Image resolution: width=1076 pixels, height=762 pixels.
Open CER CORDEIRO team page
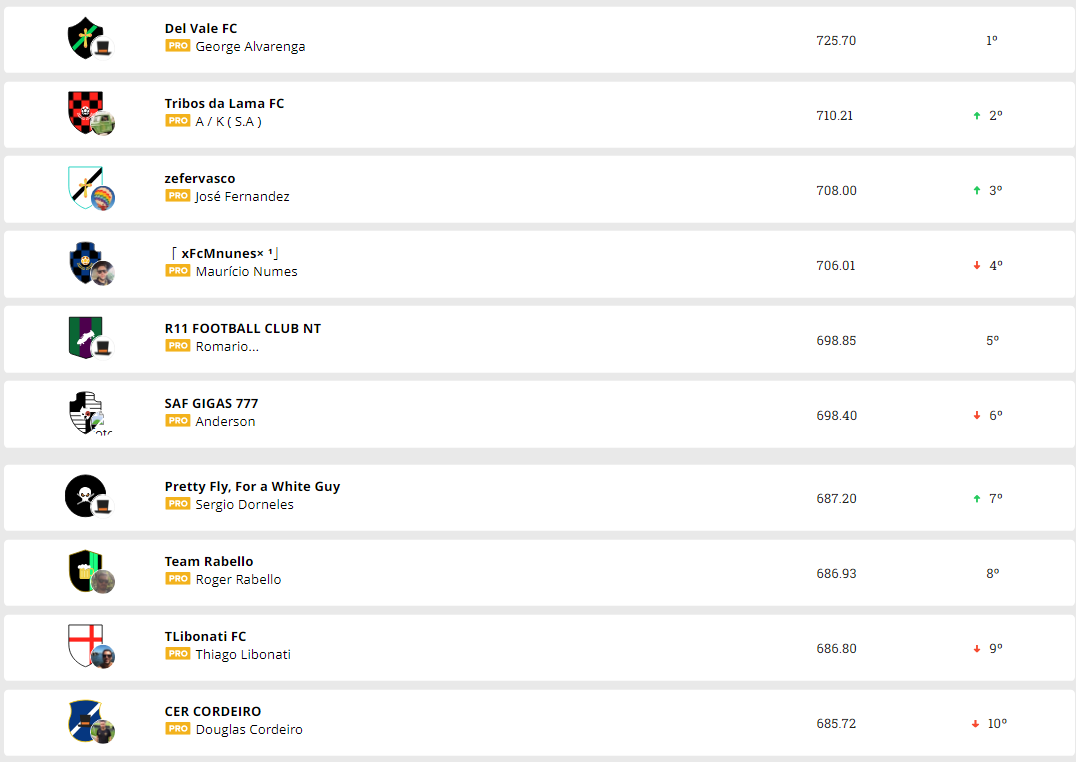[x=212, y=712]
